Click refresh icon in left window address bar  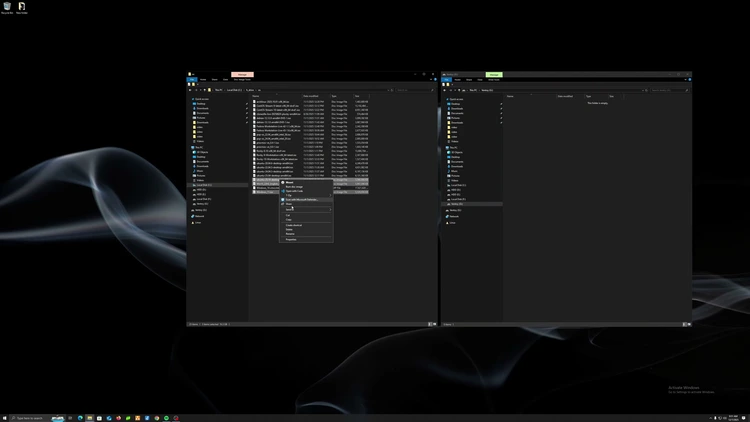392,90
